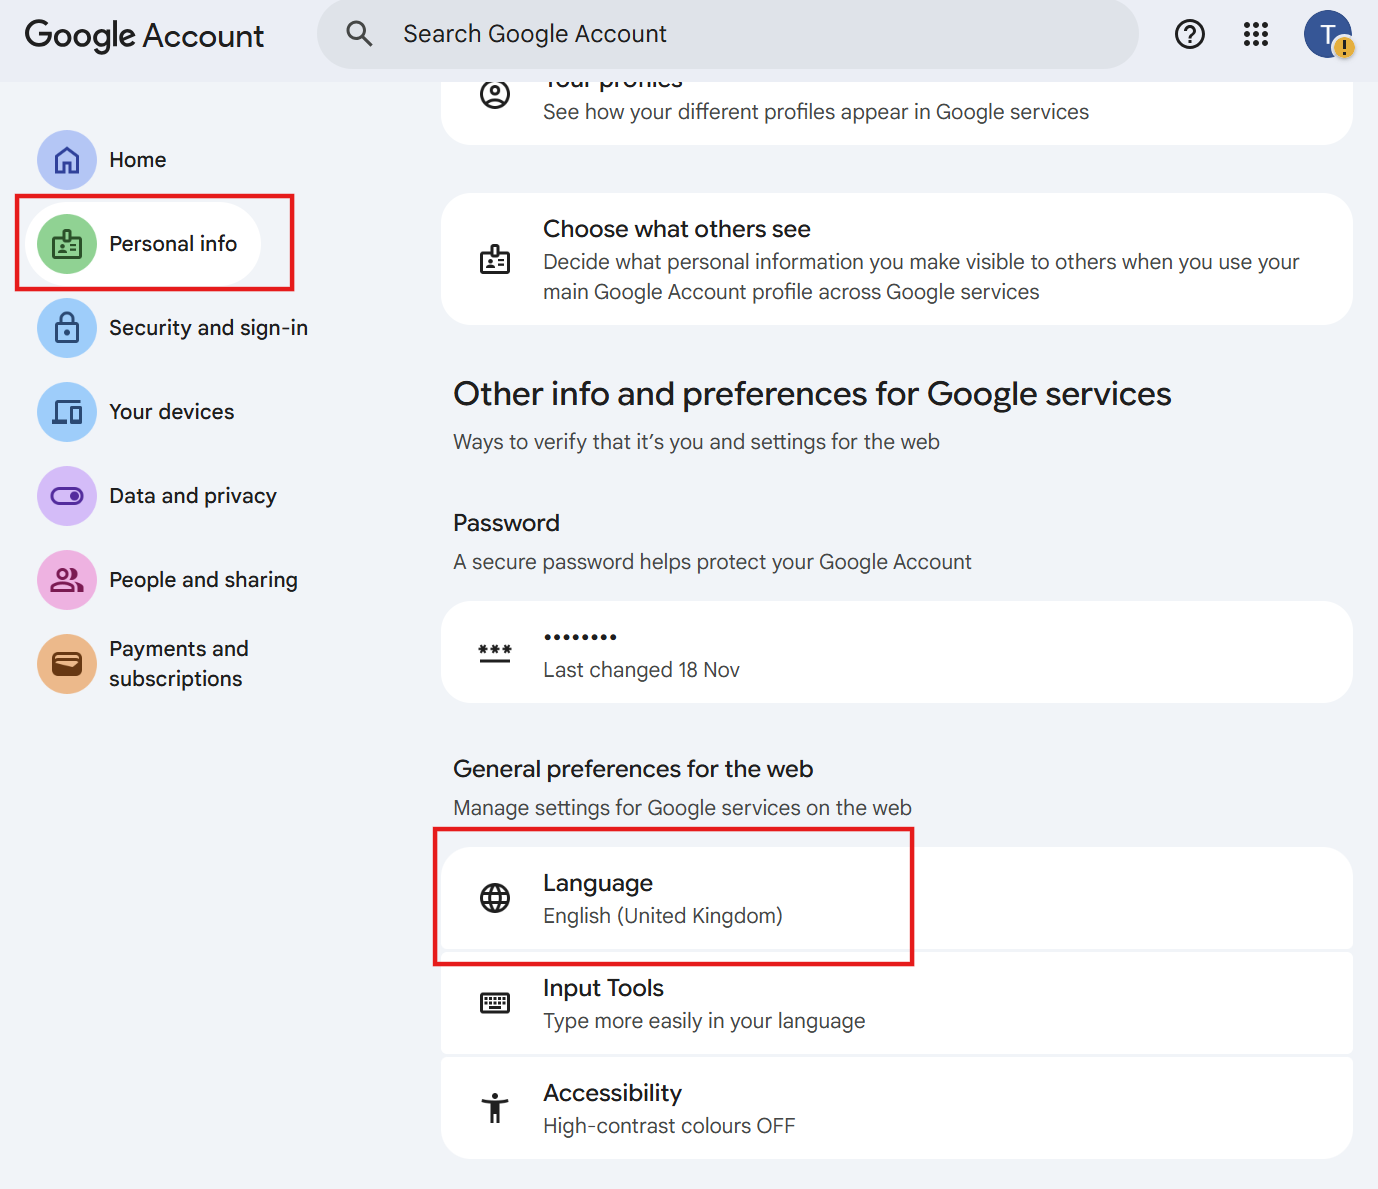Open the Help question mark icon
This screenshot has width=1378, height=1189.
(x=1189, y=35)
